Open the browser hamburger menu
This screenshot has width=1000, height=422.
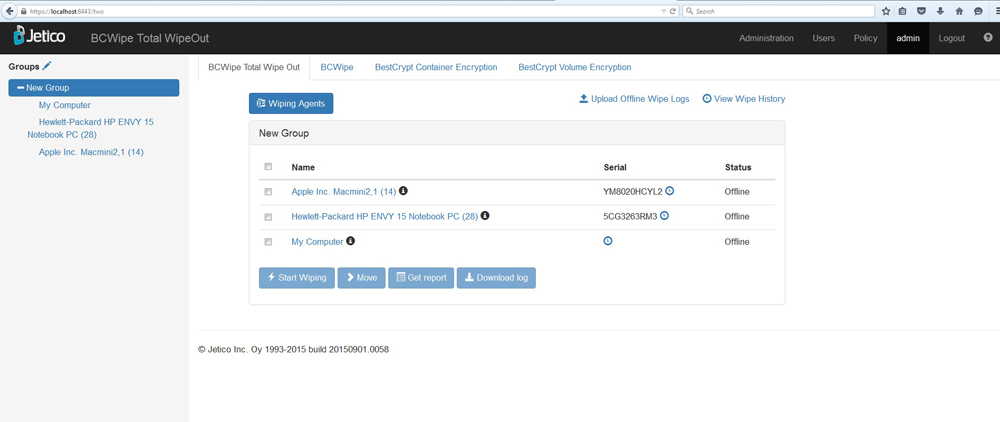click(996, 11)
